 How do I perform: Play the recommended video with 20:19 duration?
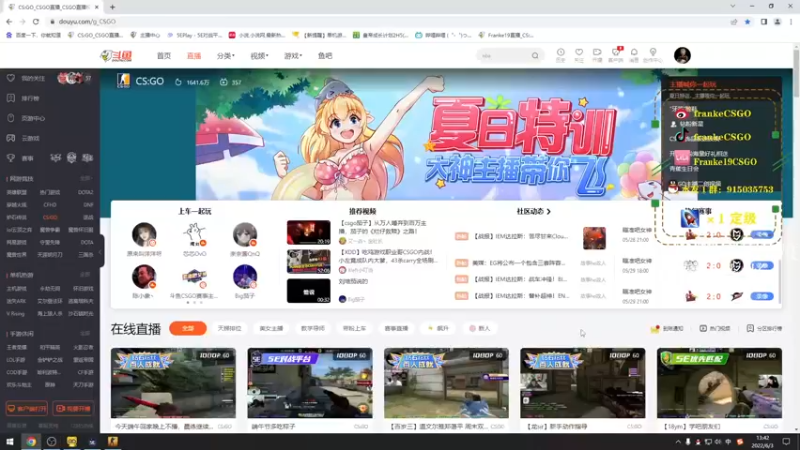(x=308, y=233)
